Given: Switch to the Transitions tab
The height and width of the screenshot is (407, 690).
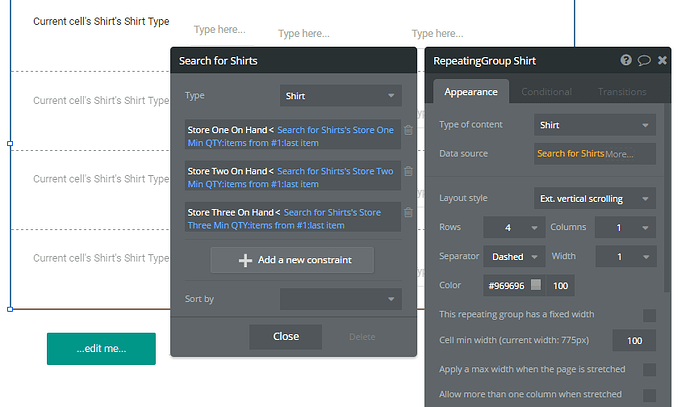Looking at the screenshot, I should [622, 92].
